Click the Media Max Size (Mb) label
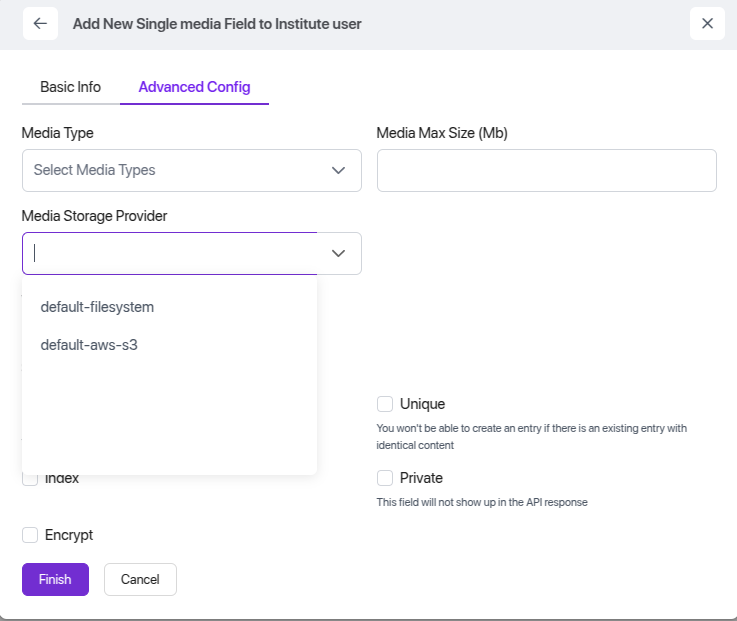 pos(442,133)
